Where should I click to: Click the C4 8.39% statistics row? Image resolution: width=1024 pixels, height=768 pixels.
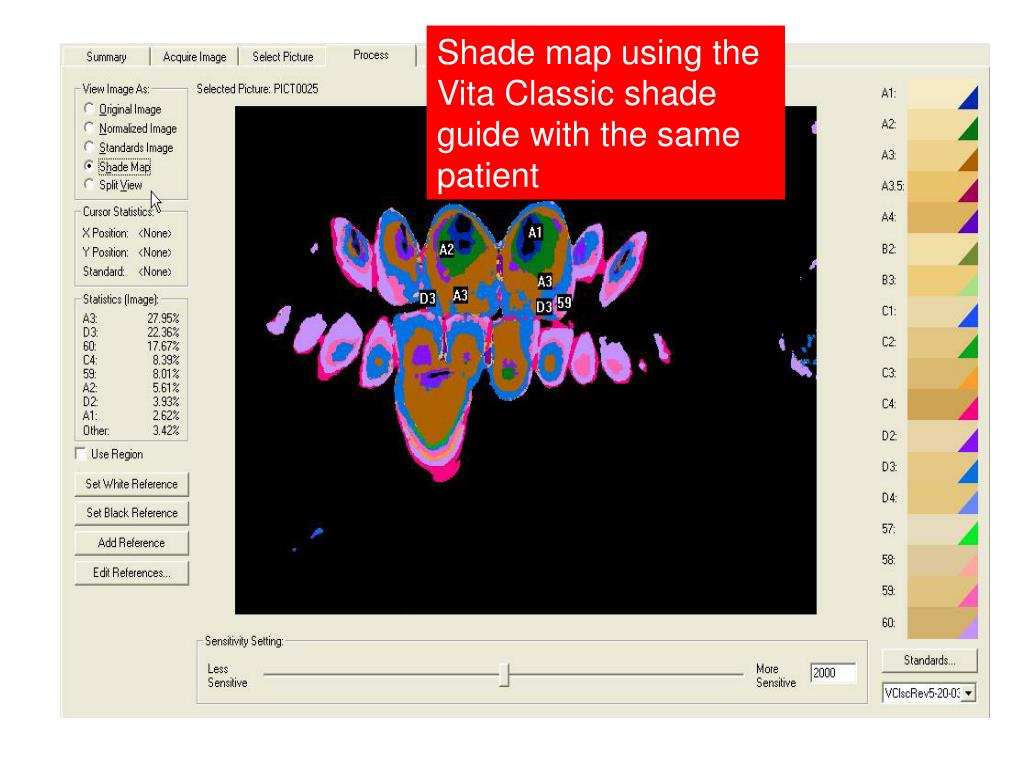[131, 360]
